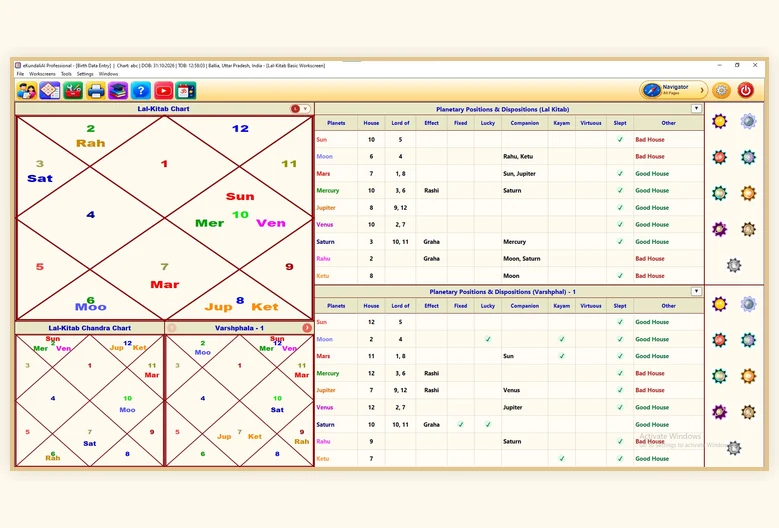The height and width of the screenshot is (528, 779).
Task: Open the red toolbox tools icon
Action: pos(73,90)
